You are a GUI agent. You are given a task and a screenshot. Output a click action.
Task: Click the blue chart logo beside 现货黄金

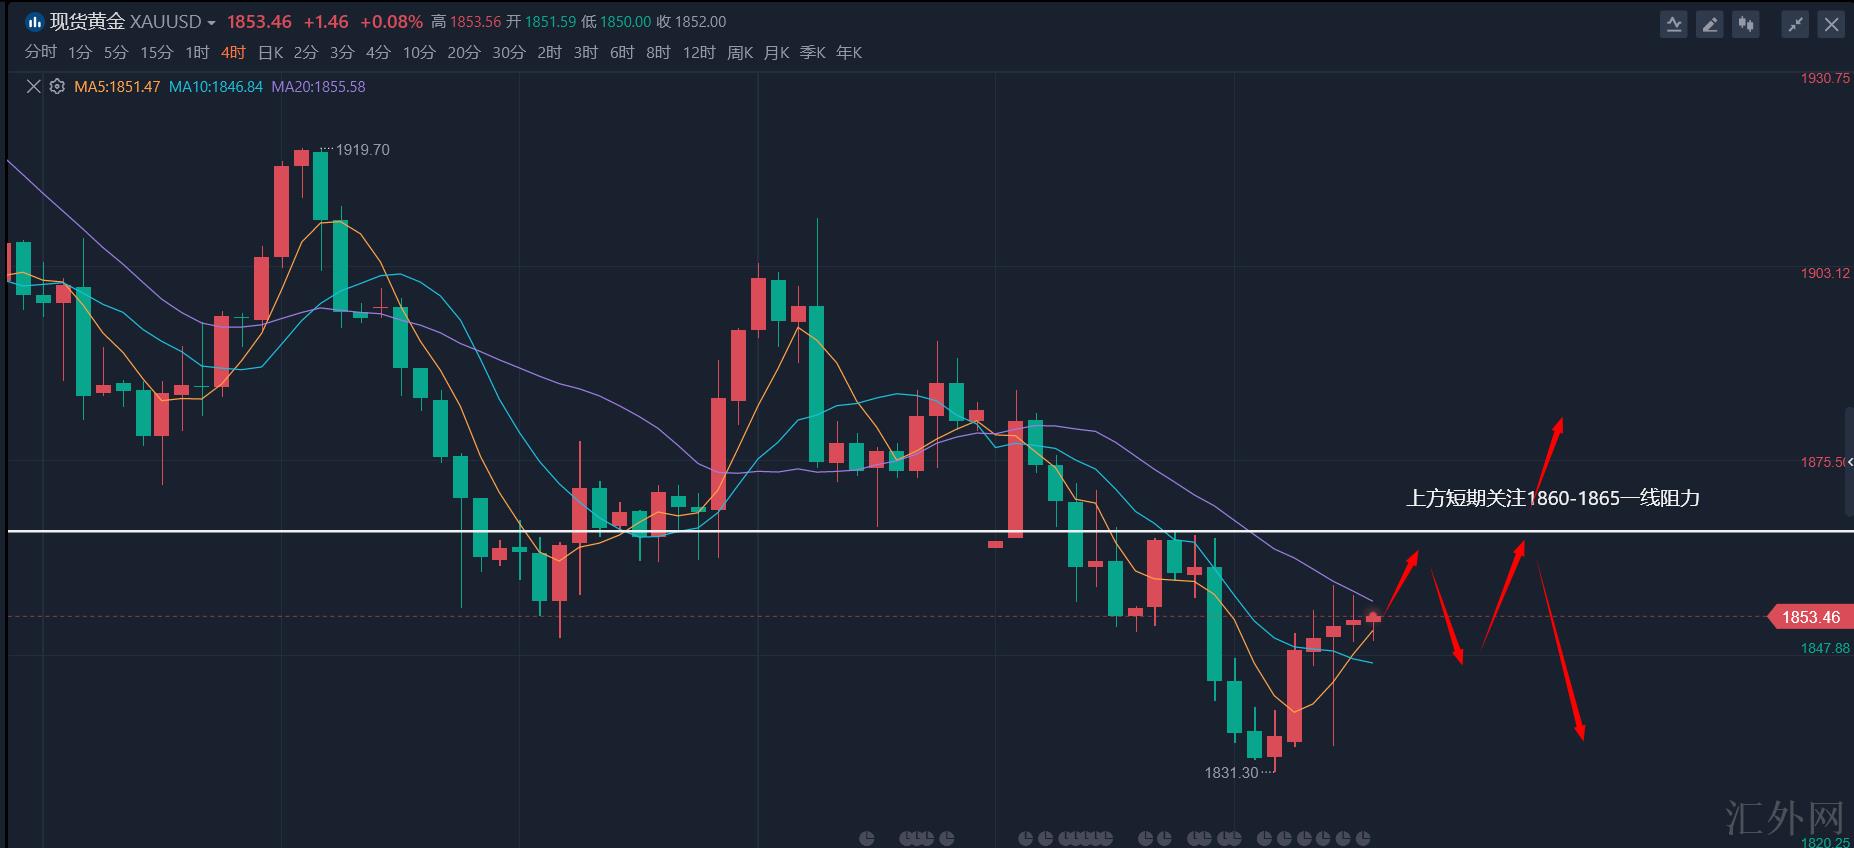click(35, 22)
